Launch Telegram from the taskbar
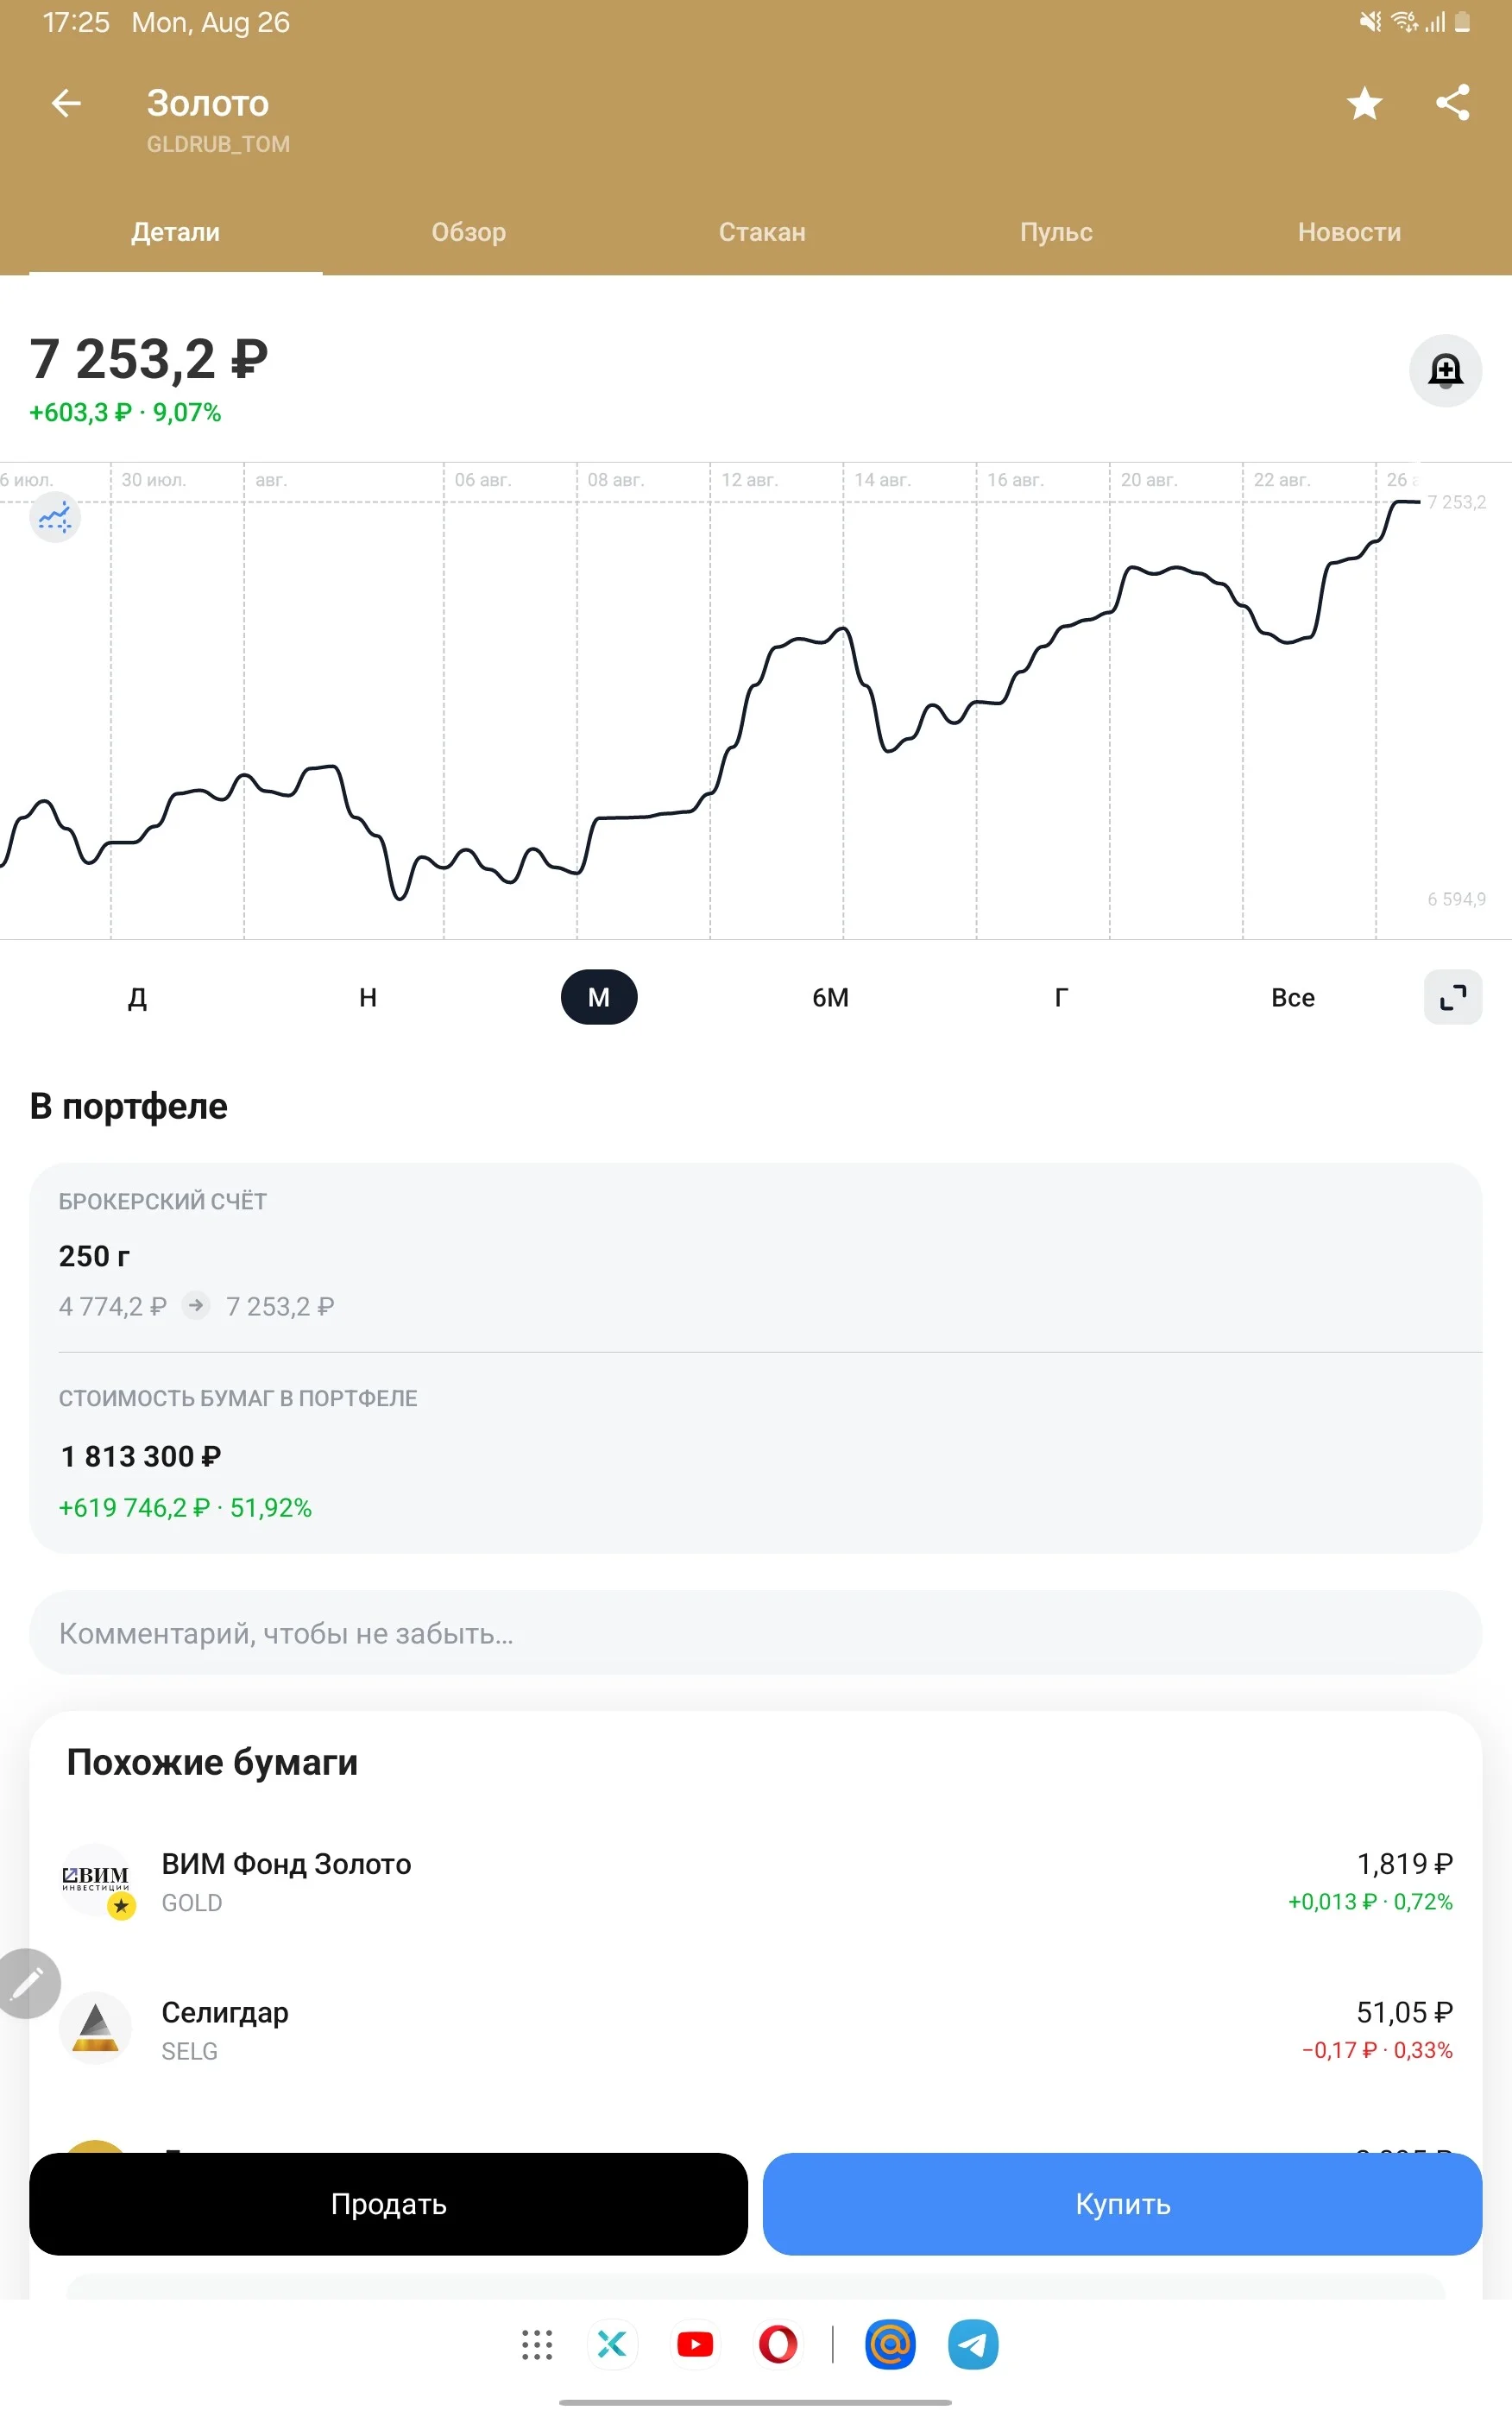The height and width of the screenshot is (2417, 1512). 973,2344
